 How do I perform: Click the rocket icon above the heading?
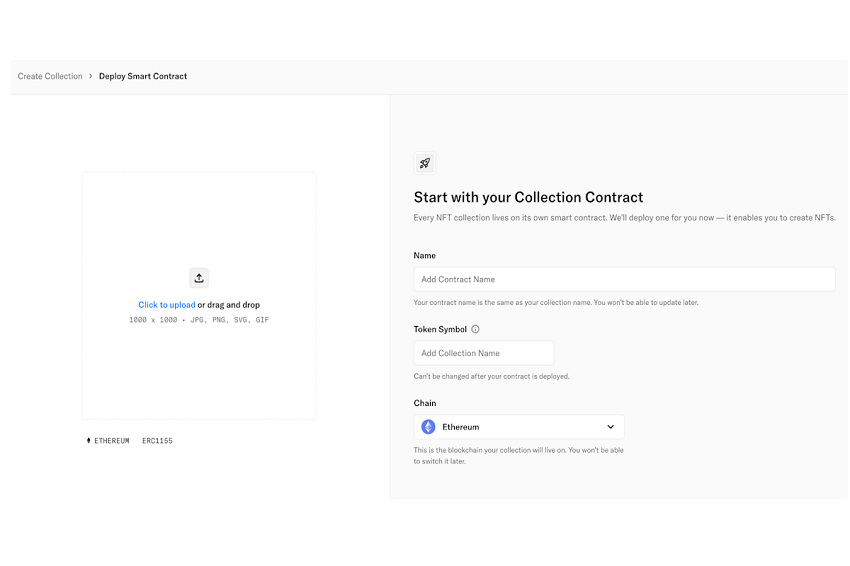[x=424, y=163]
